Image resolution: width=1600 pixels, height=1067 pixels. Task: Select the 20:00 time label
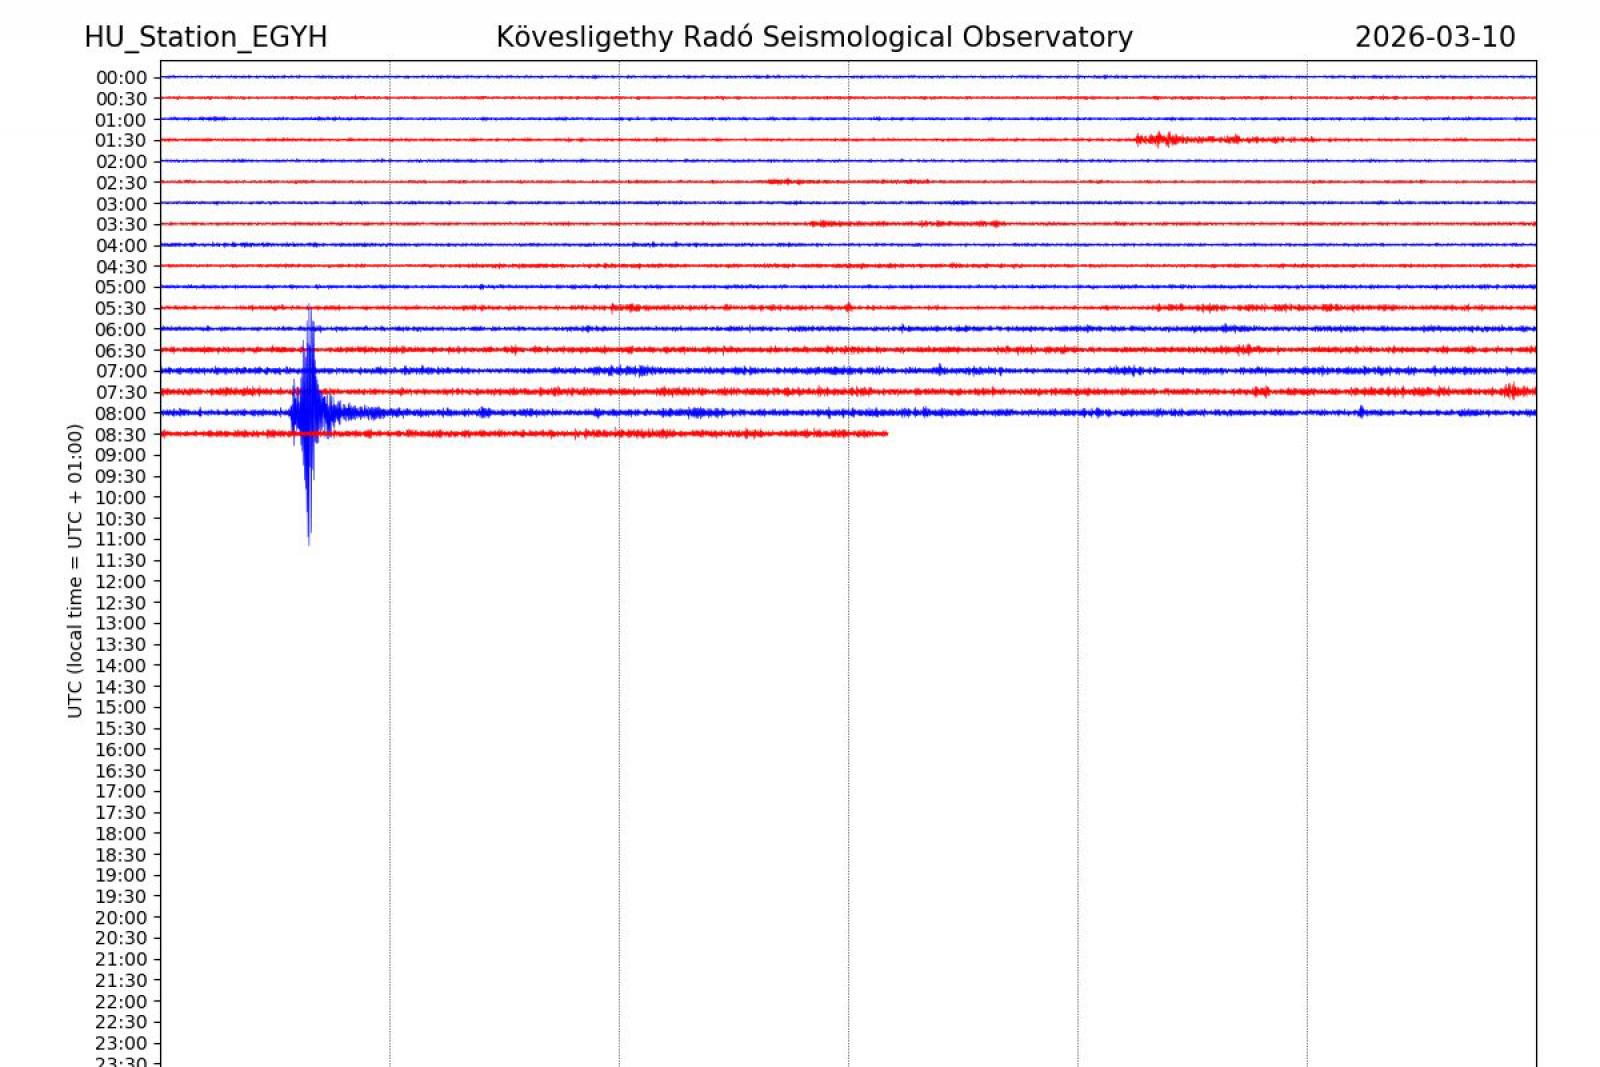[121, 918]
